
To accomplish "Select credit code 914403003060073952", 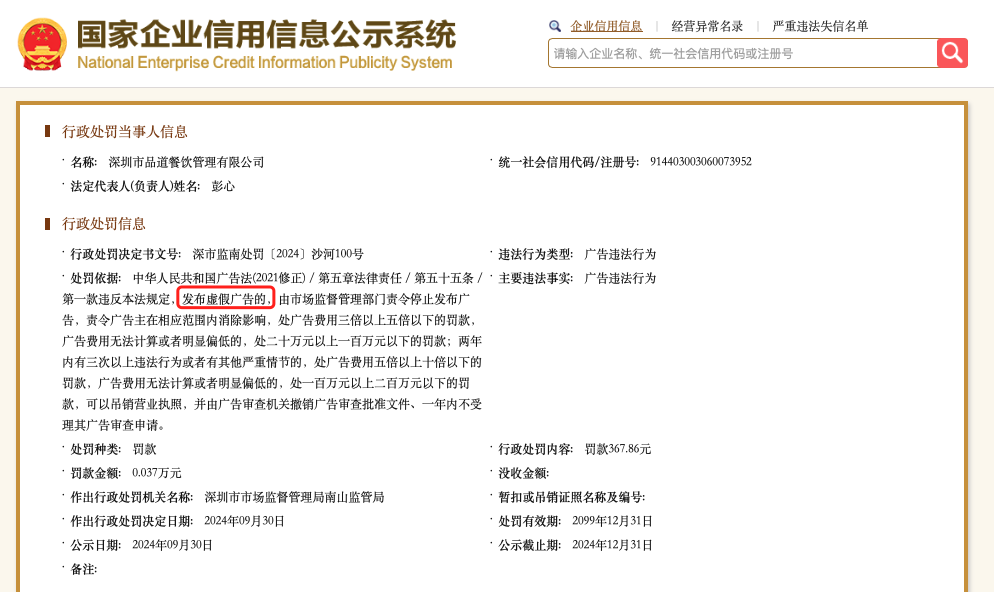I will (700, 162).
